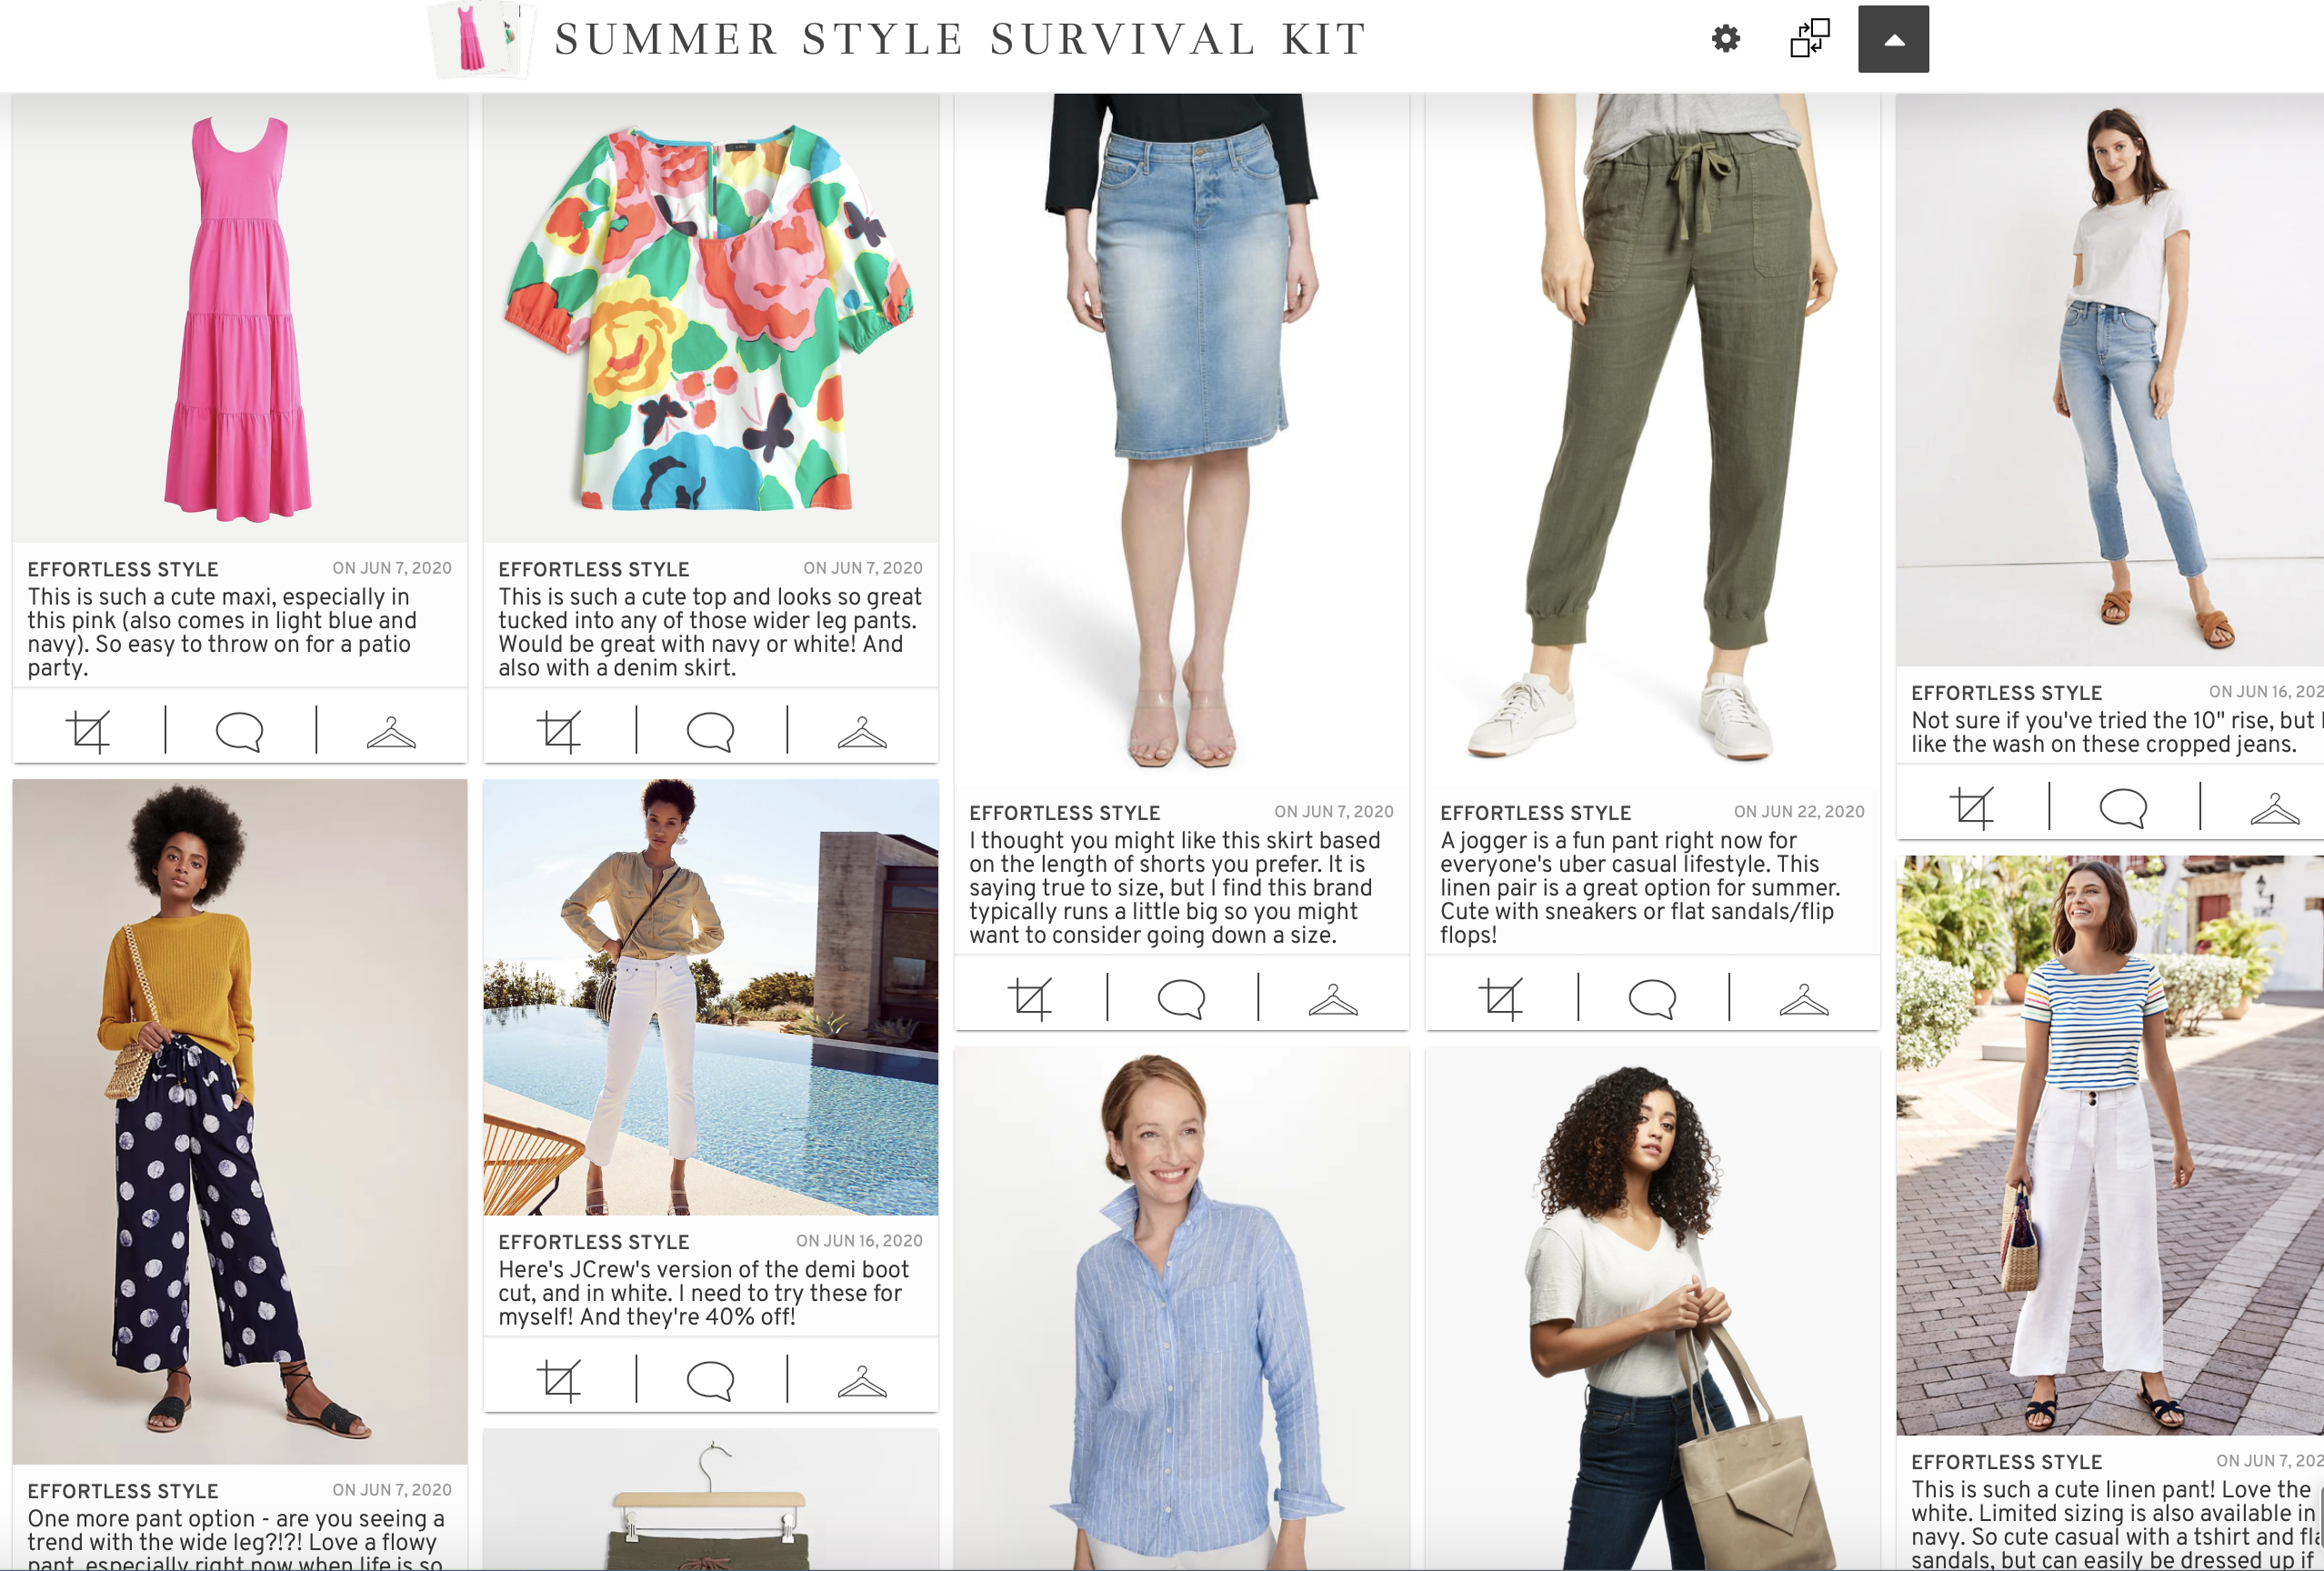Screen dimensions: 2324x1571
Task: Open comment bubble under floral top
Action: (710, 731)
